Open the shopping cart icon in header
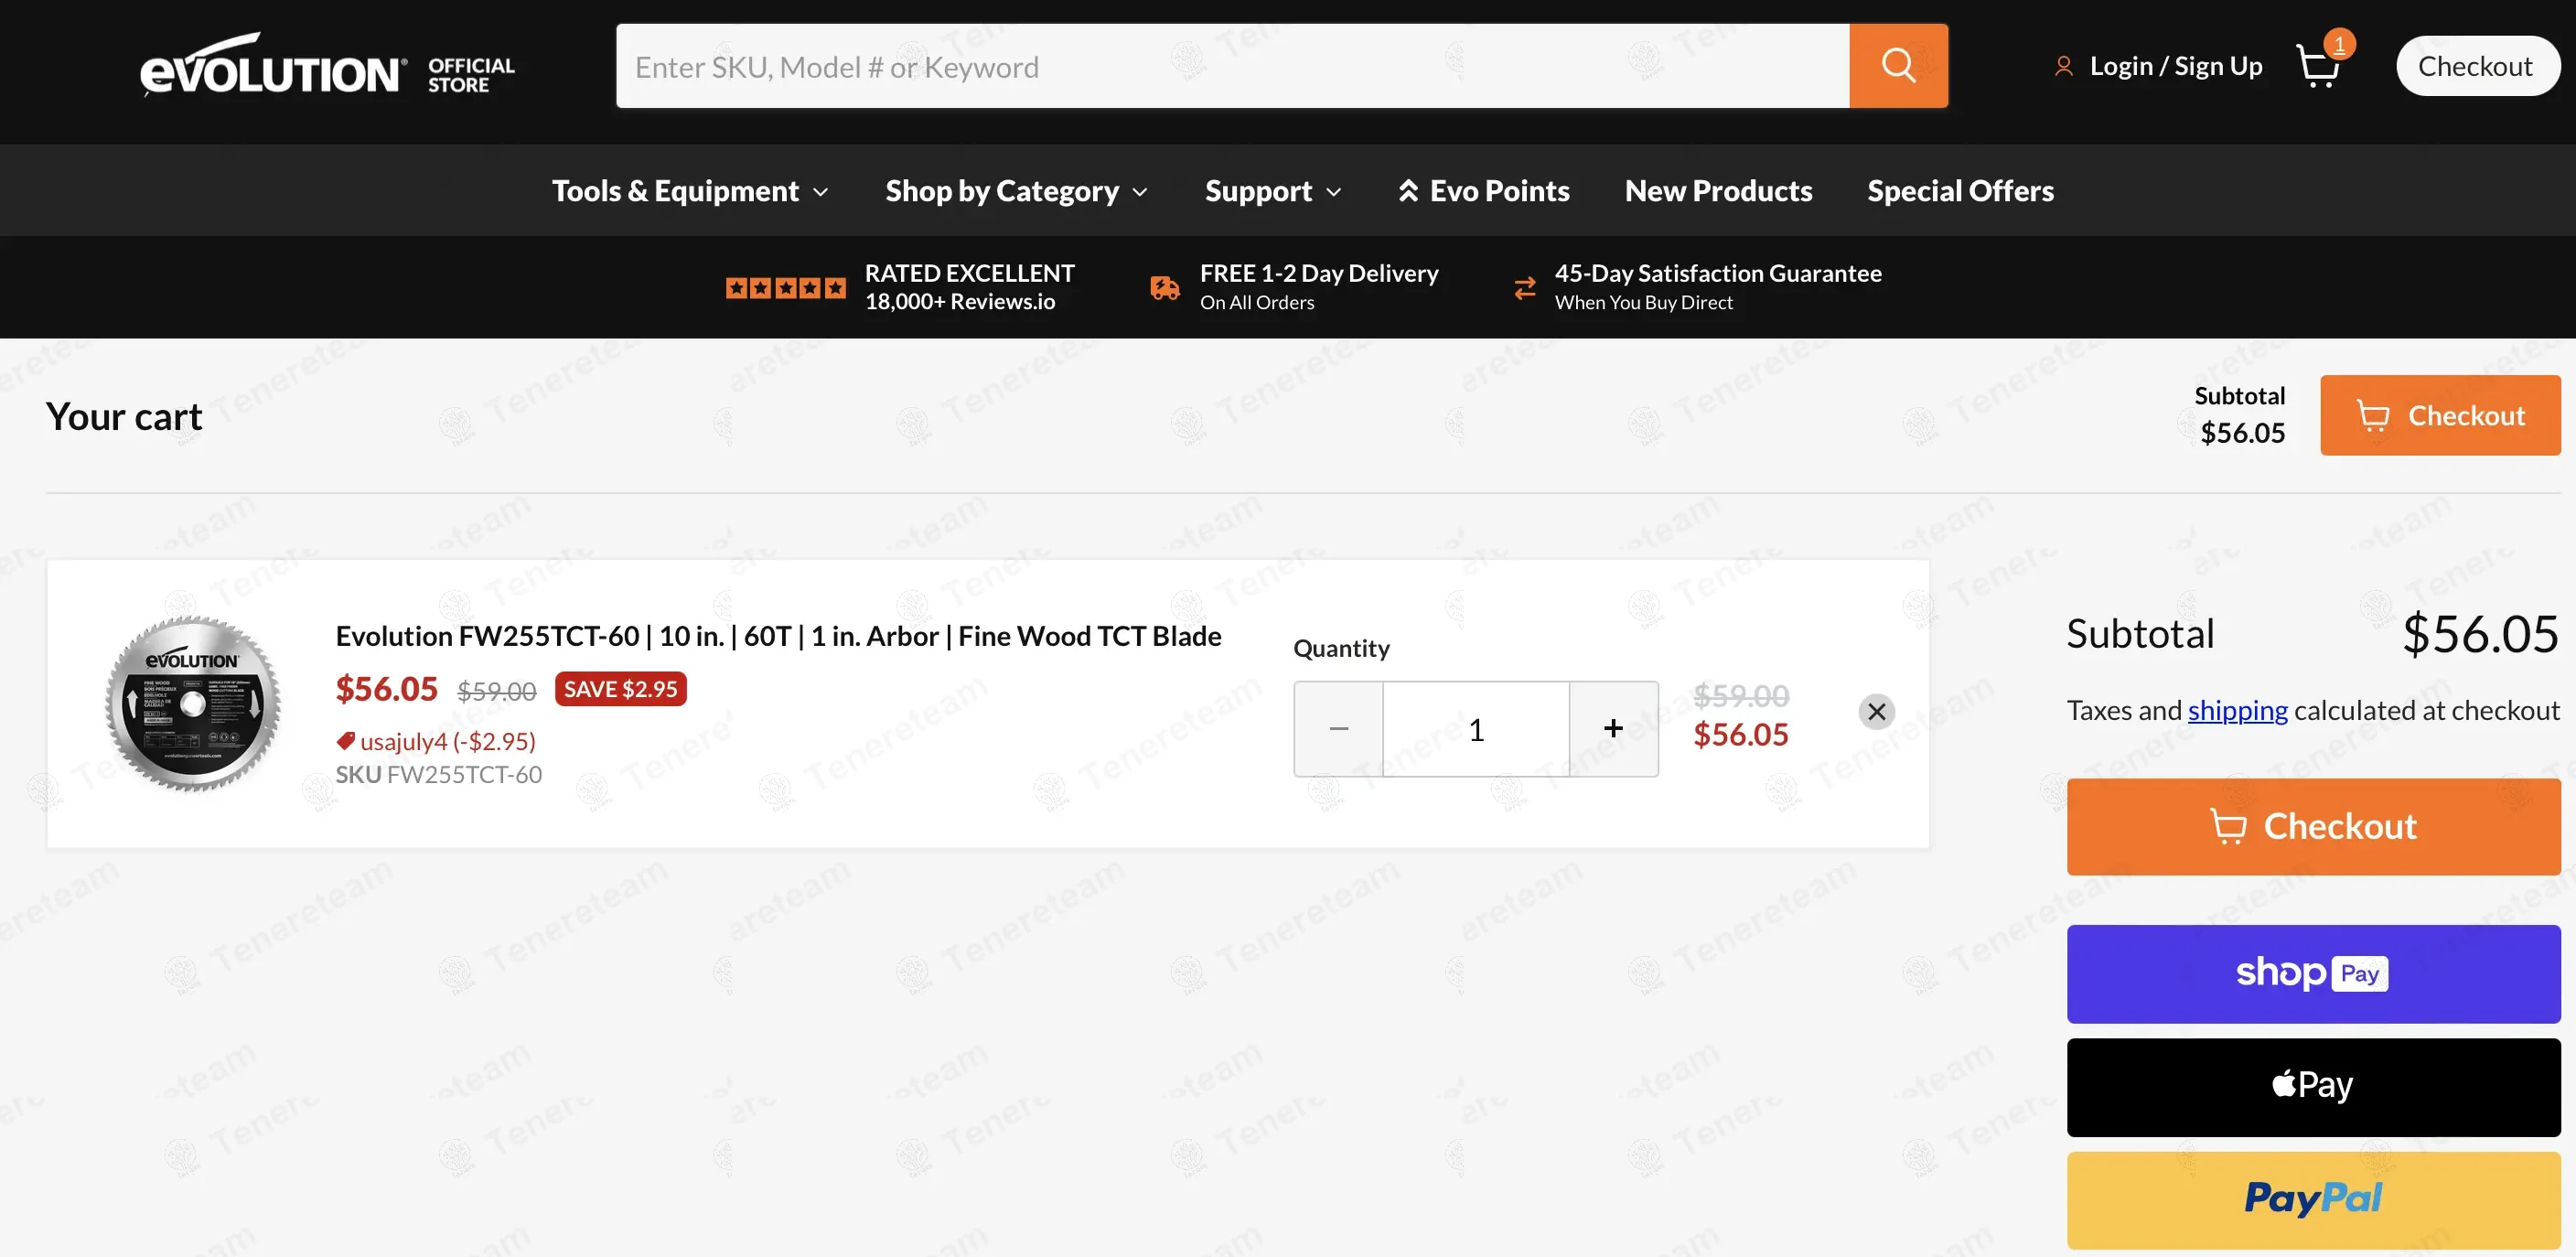Viewport: 2576px width, 1257px height. 2317,66
